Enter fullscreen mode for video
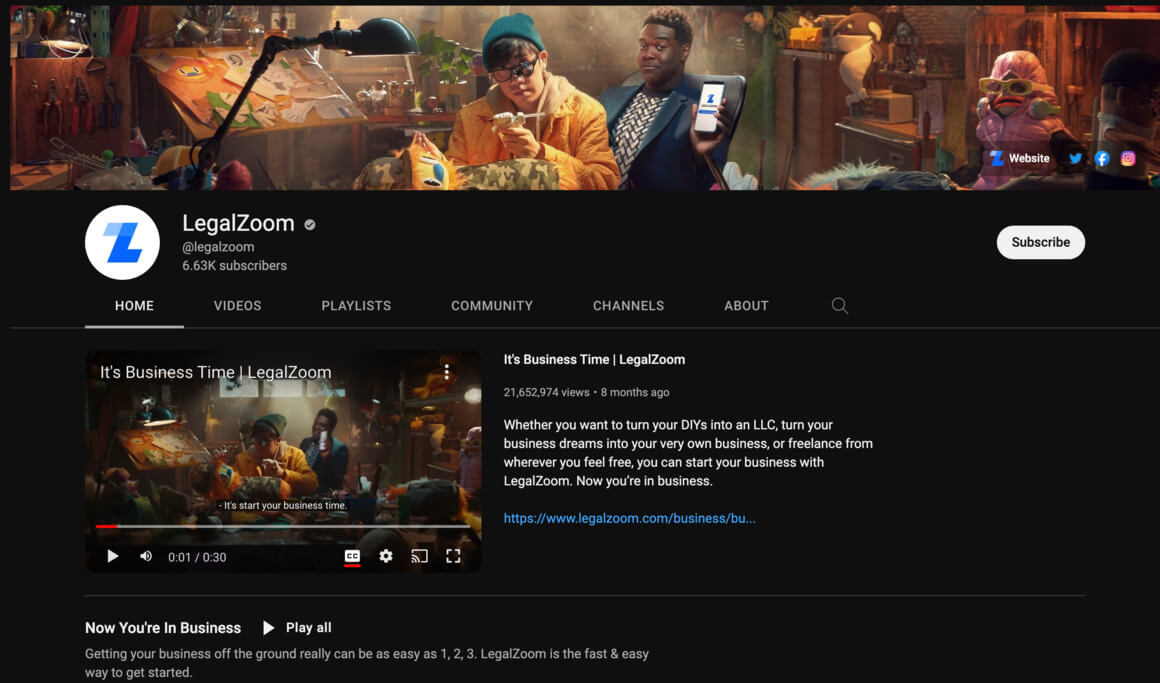 pyautogui.click(x=453, y=556)
